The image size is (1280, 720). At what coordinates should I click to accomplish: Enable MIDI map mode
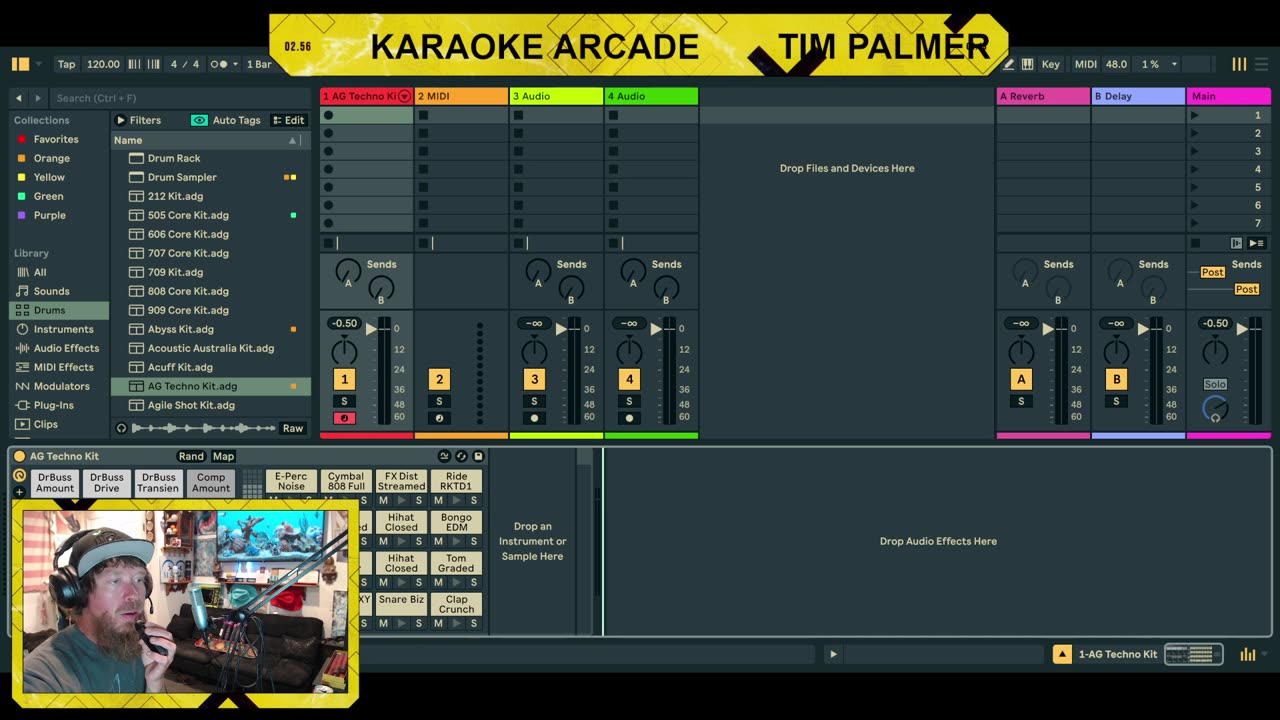(1085, 64)
